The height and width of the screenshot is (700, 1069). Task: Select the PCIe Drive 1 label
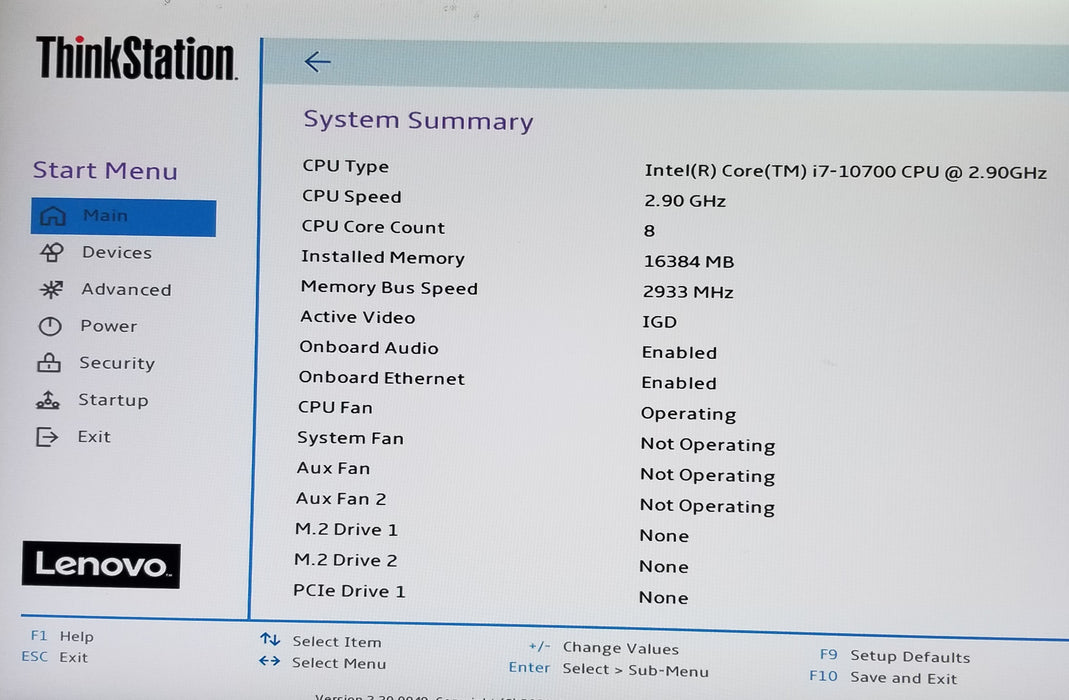(348, 591)
